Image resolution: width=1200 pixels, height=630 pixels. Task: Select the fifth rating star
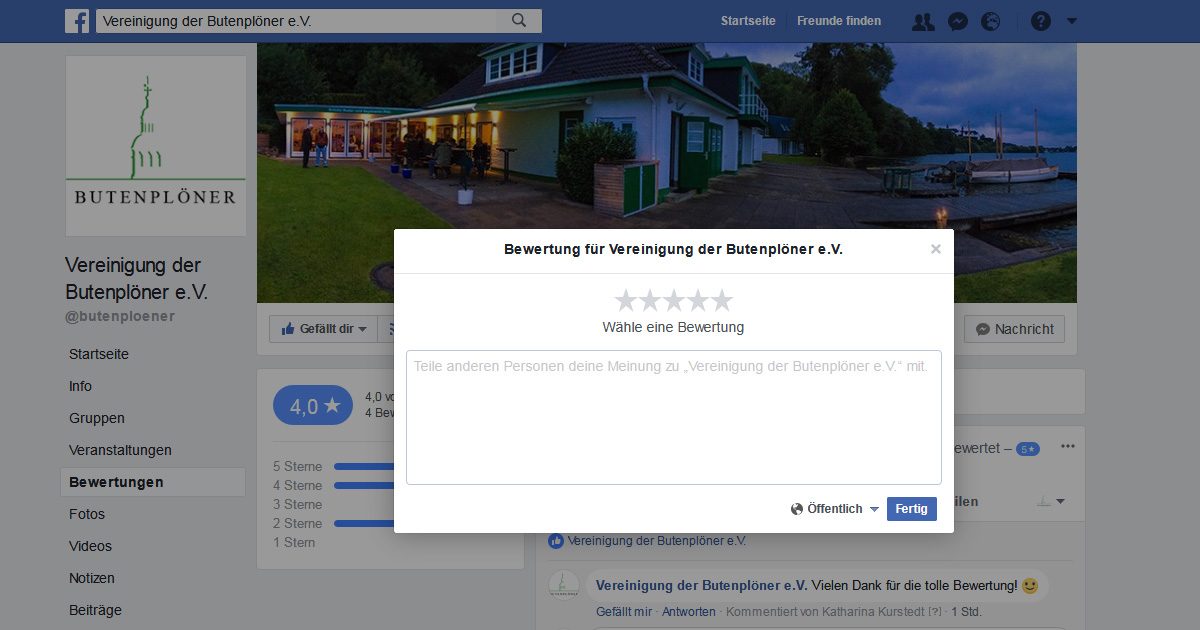click(722, 300)
